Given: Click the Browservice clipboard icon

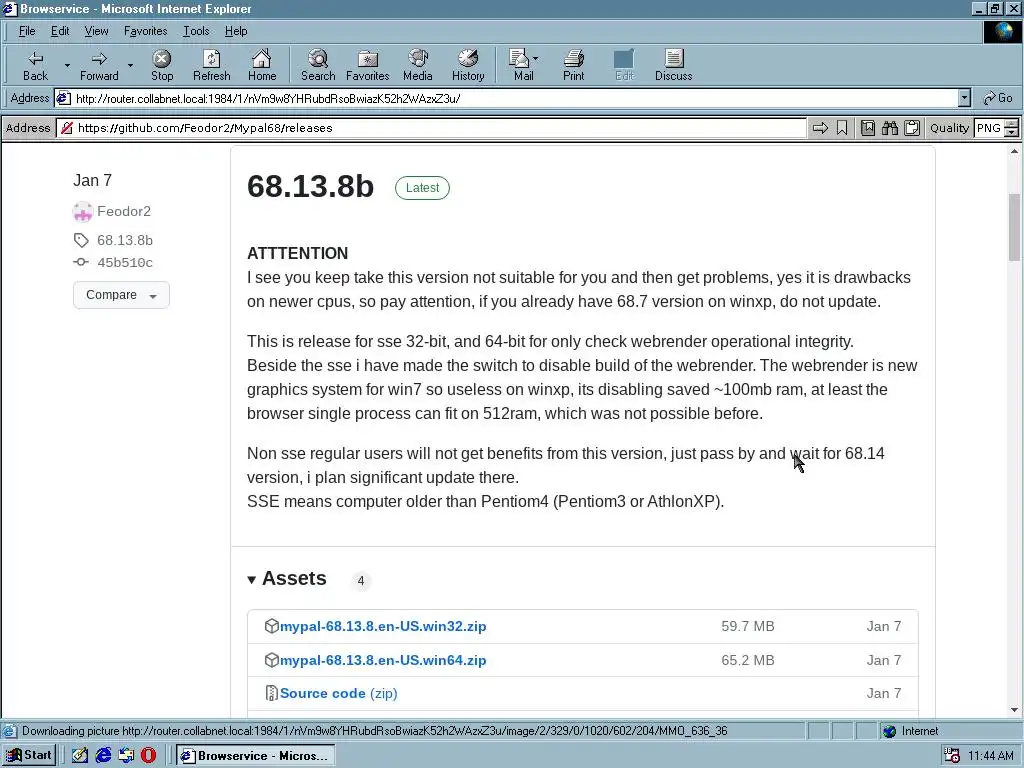Looking at the screenshot, I should point(912,128).
